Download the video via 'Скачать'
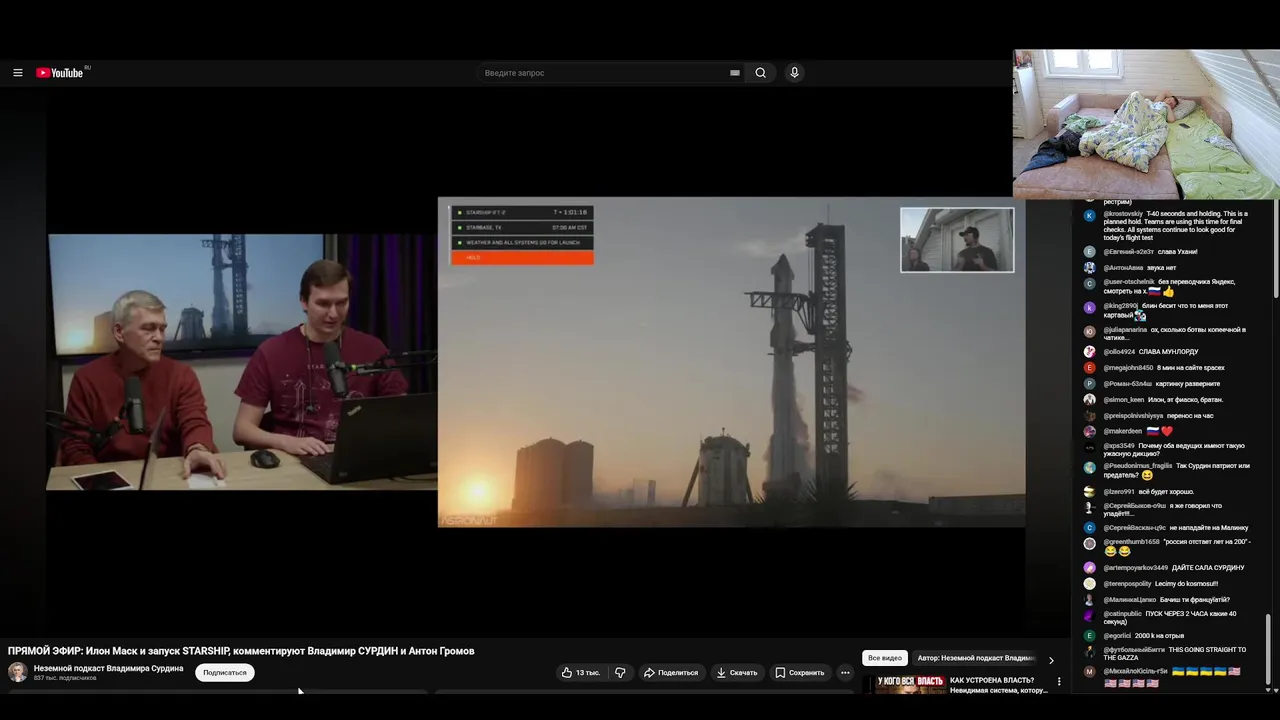Screen dimensions: 1280x720 (737, 673)
